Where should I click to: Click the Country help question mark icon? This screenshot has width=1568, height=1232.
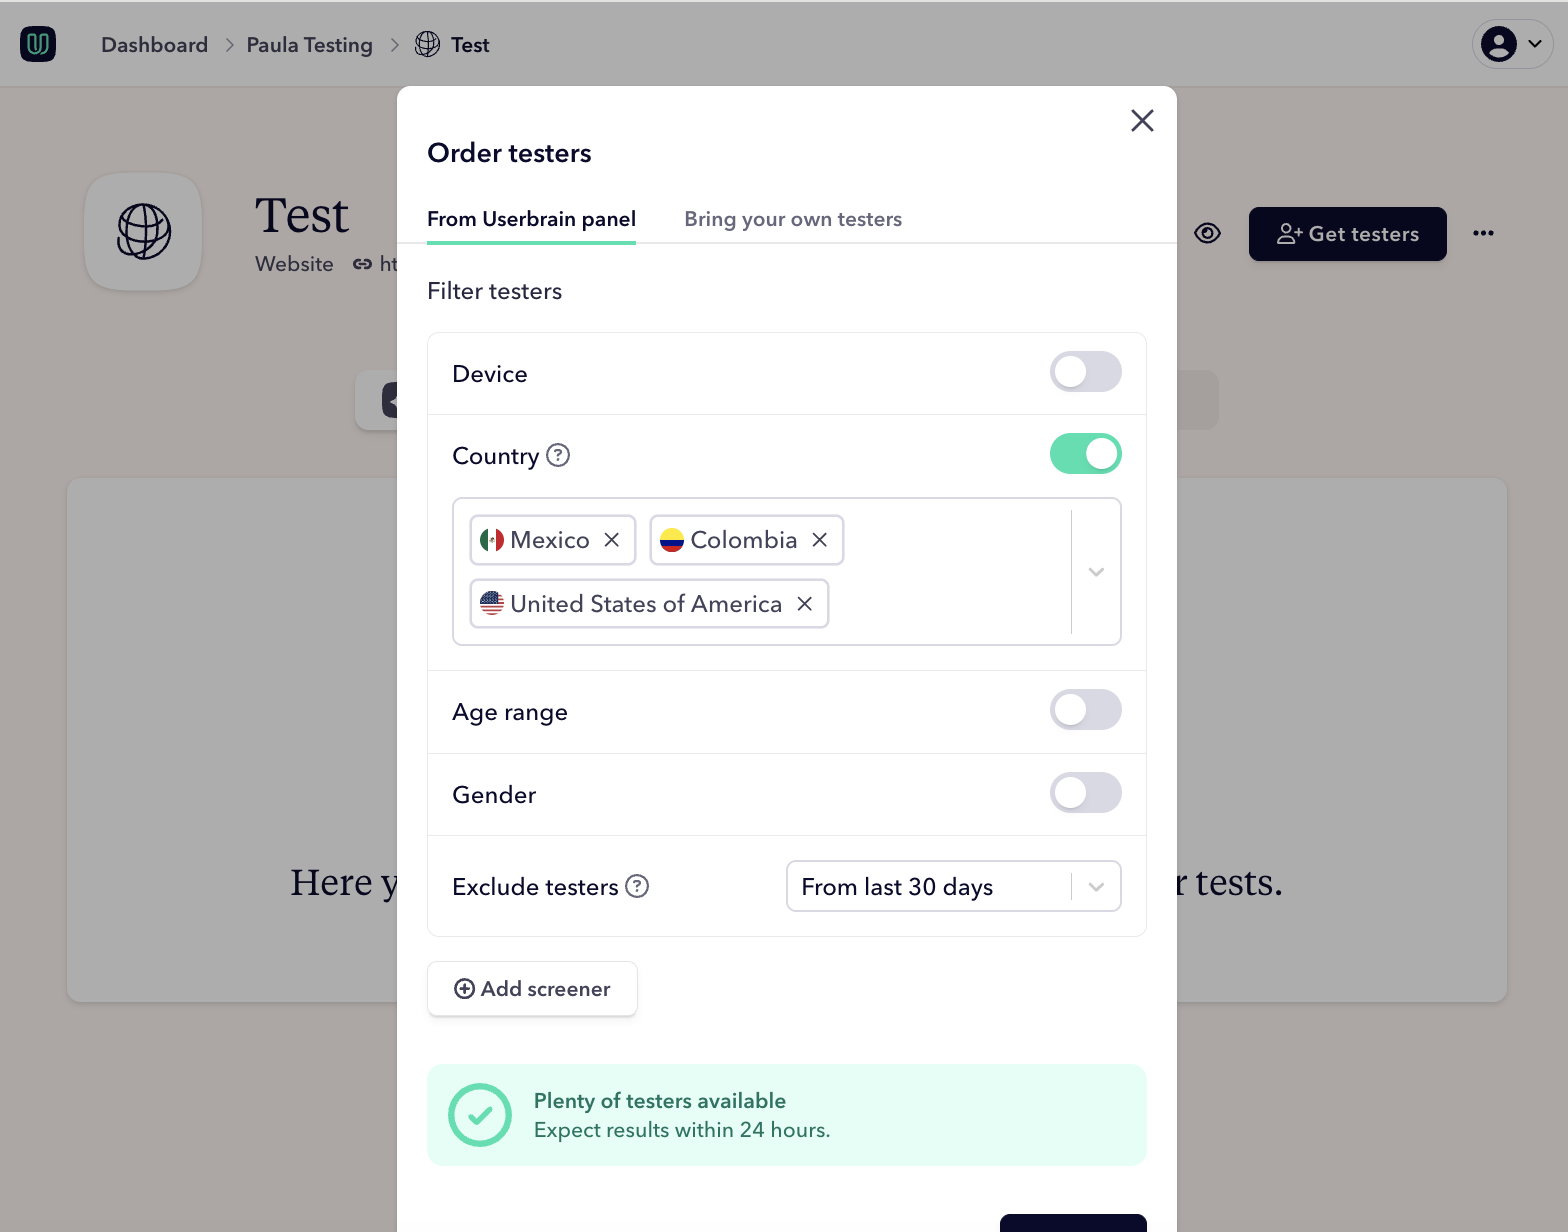point(557,455)
